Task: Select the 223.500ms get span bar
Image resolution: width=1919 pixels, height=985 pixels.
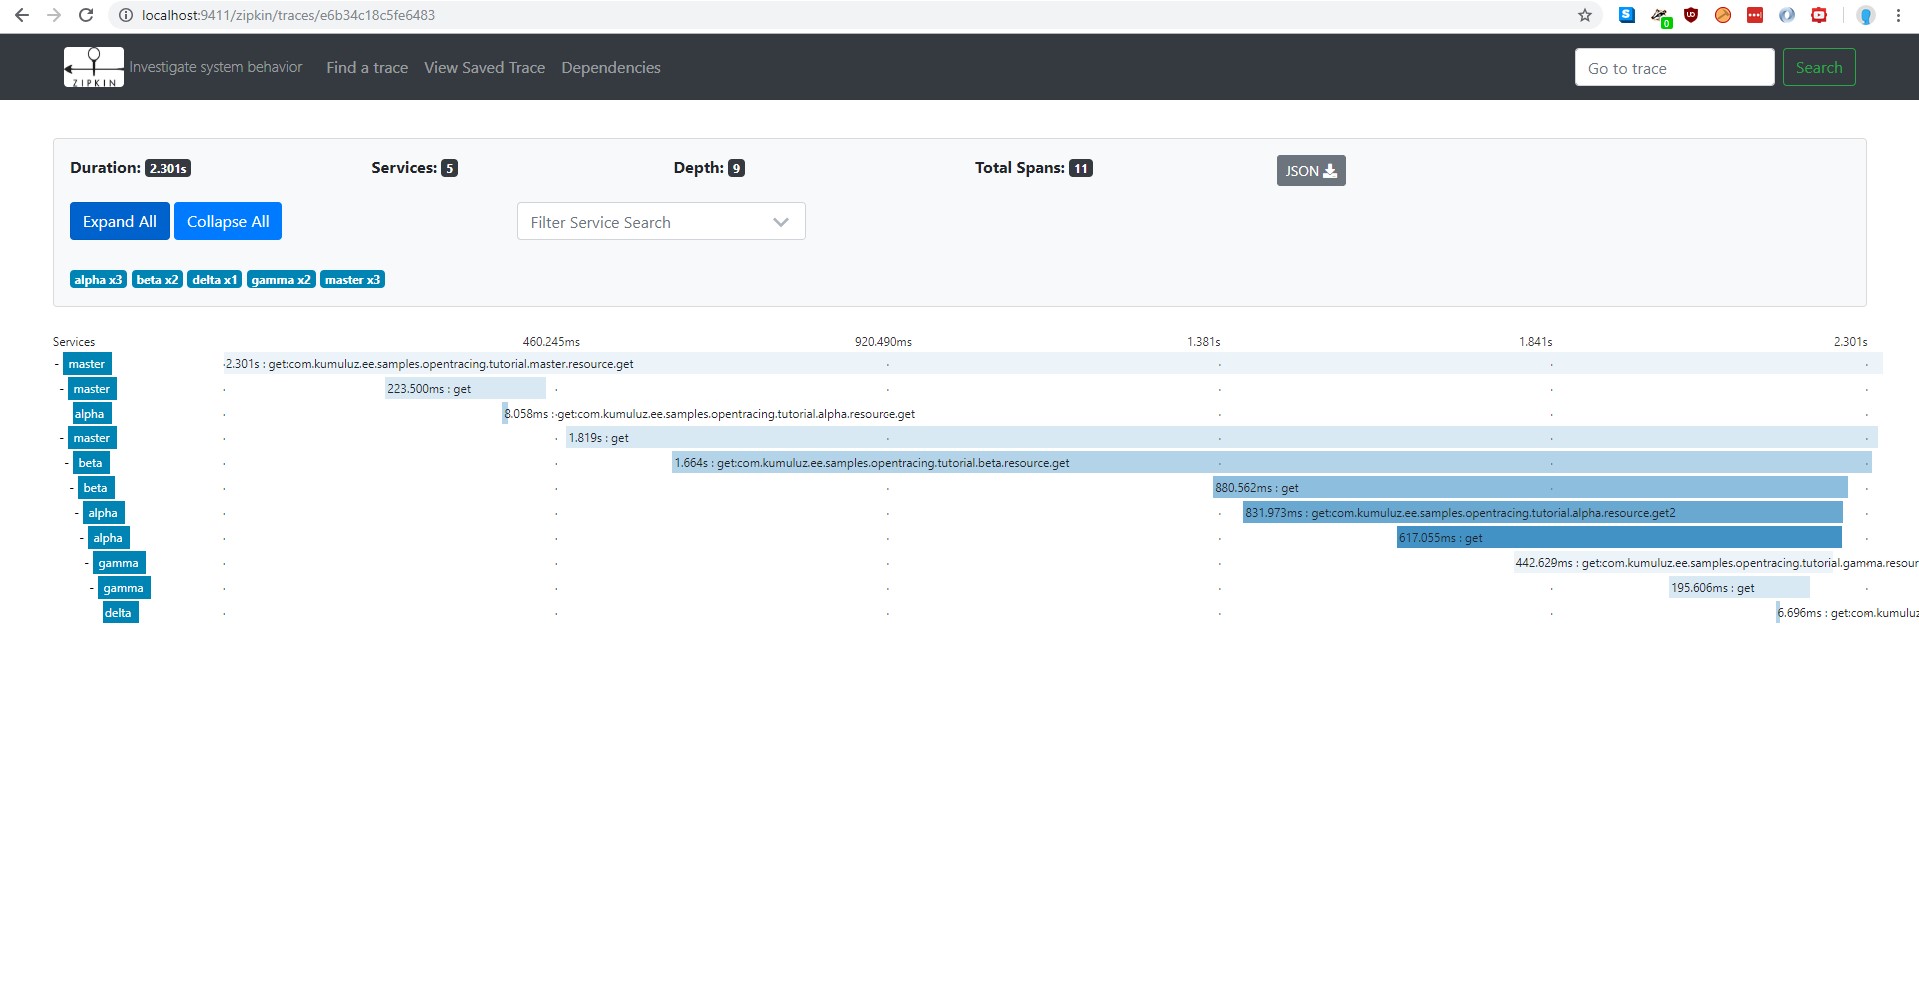Action: click(466, 389)
